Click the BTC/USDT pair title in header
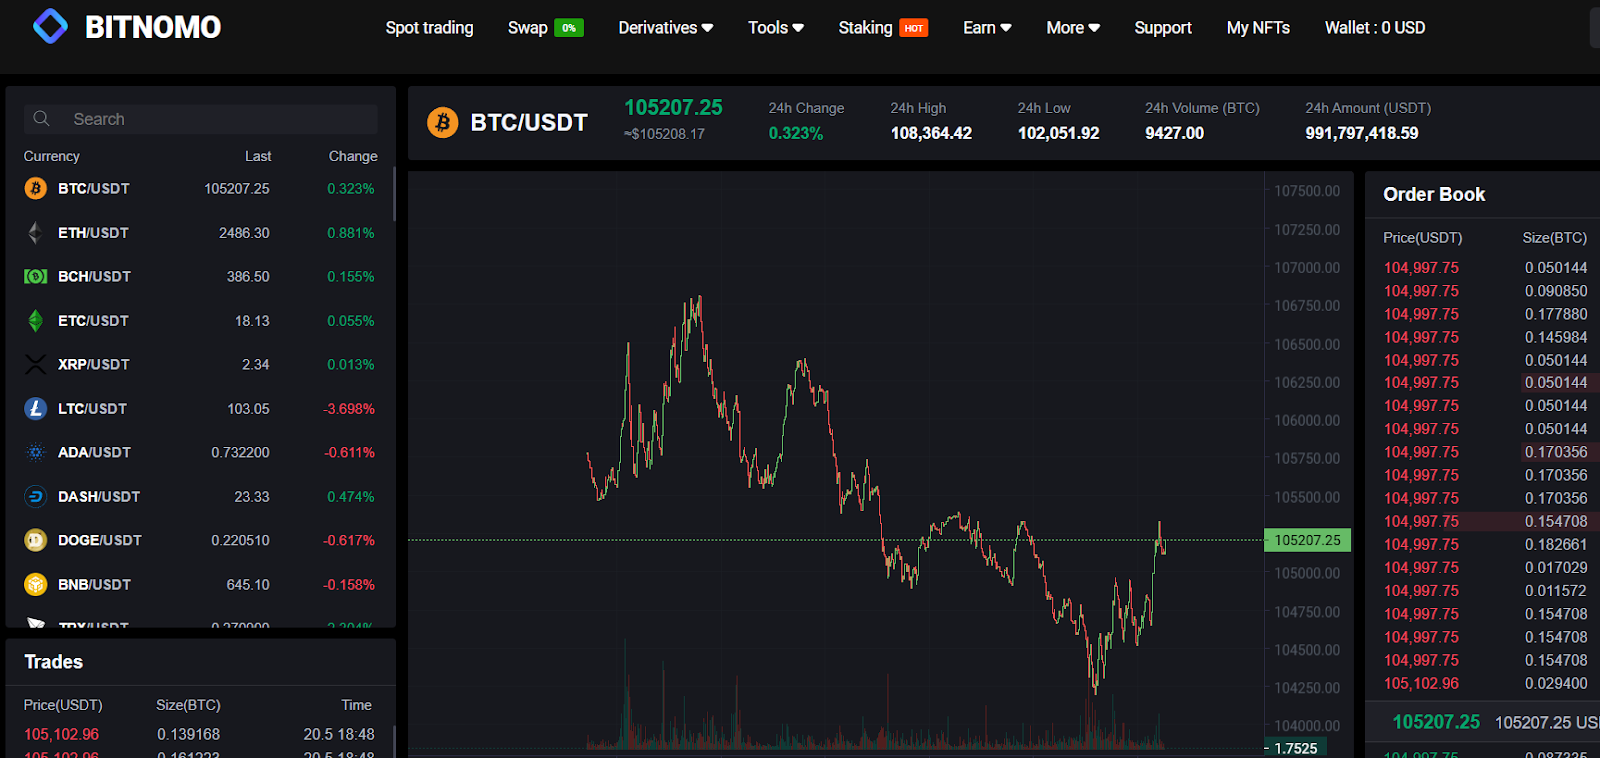The width and height of the screenshot is (1600, 758). (529, 122)
